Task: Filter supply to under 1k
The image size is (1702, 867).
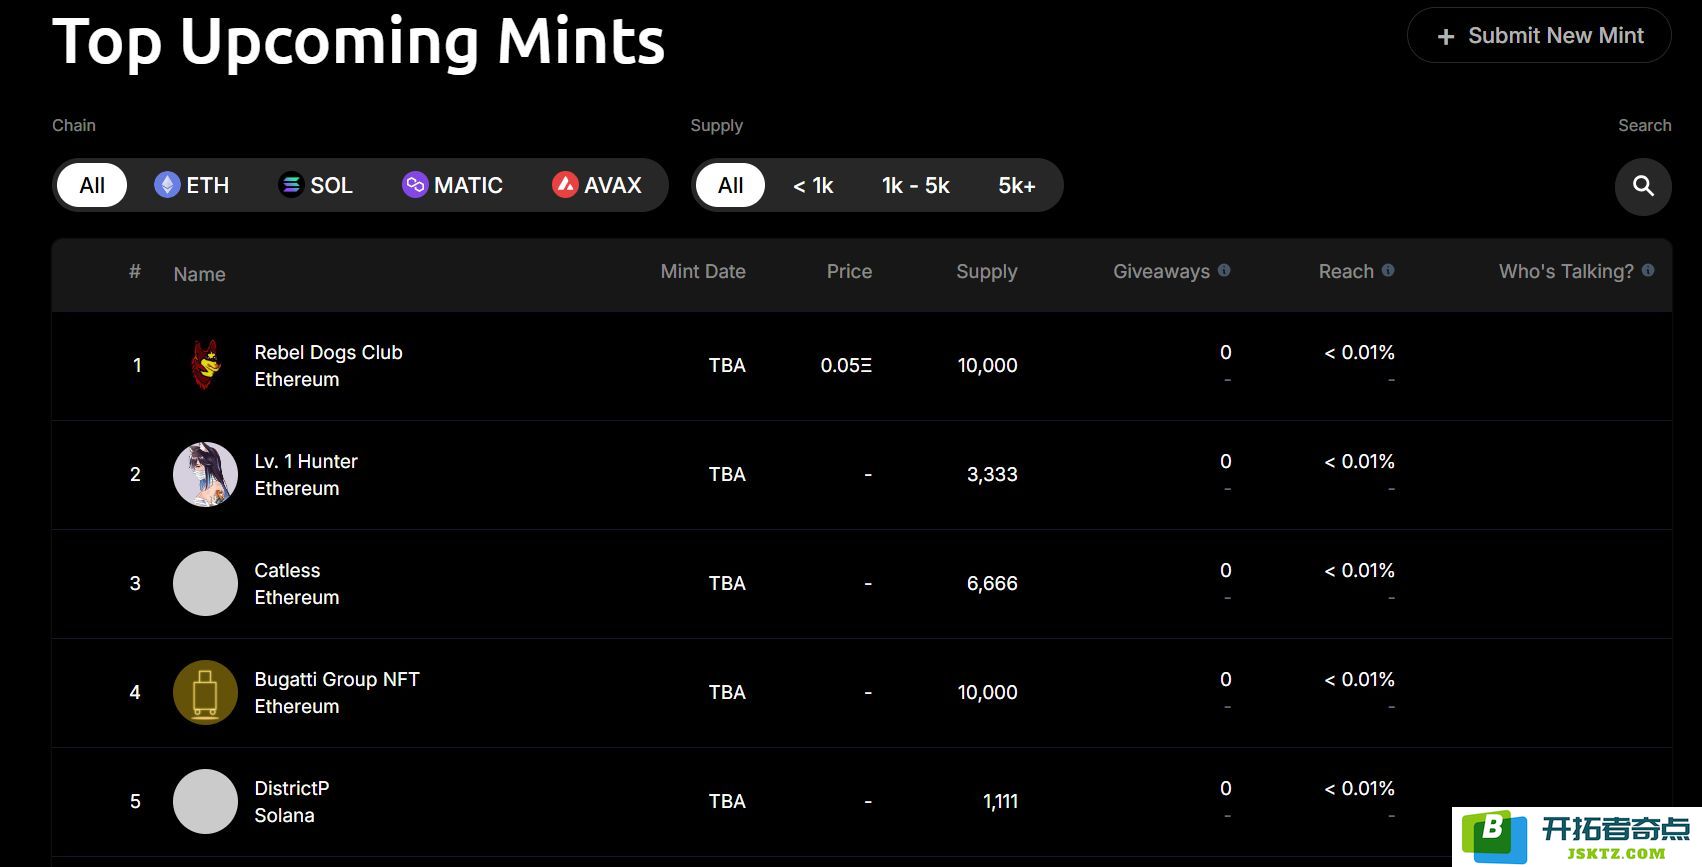Action: point(813,185)
